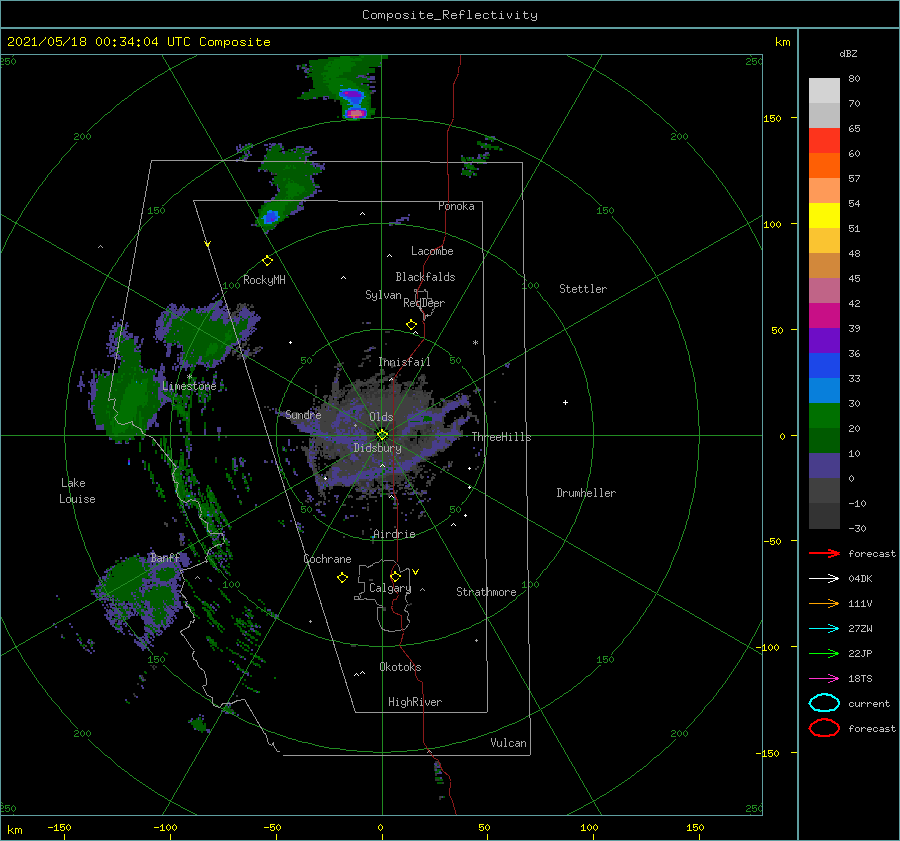The image size is (900, 841).
Task: Click the orange 57-60 dBZ swatch
Action: (824, 166)
